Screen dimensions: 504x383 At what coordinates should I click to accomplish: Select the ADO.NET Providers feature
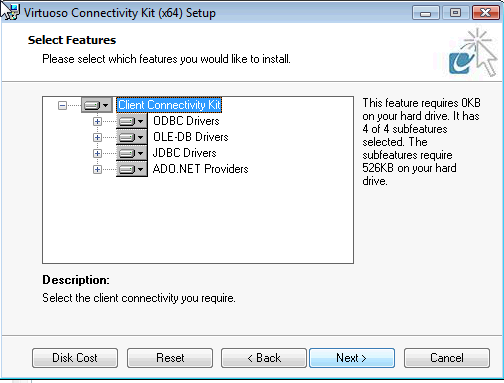pos(200,169)
